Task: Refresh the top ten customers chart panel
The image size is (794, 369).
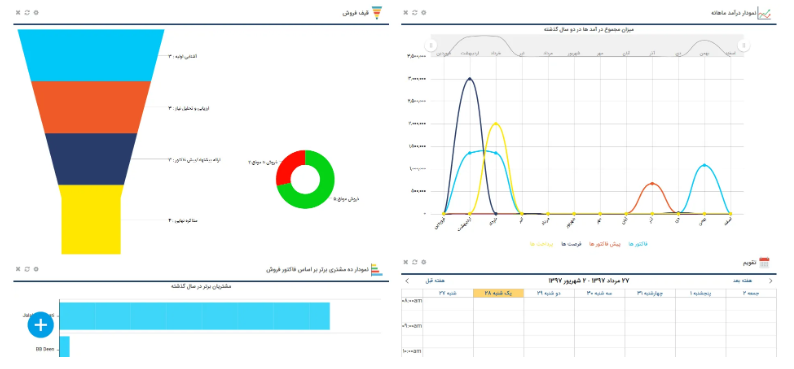Action: coord(27,269)
